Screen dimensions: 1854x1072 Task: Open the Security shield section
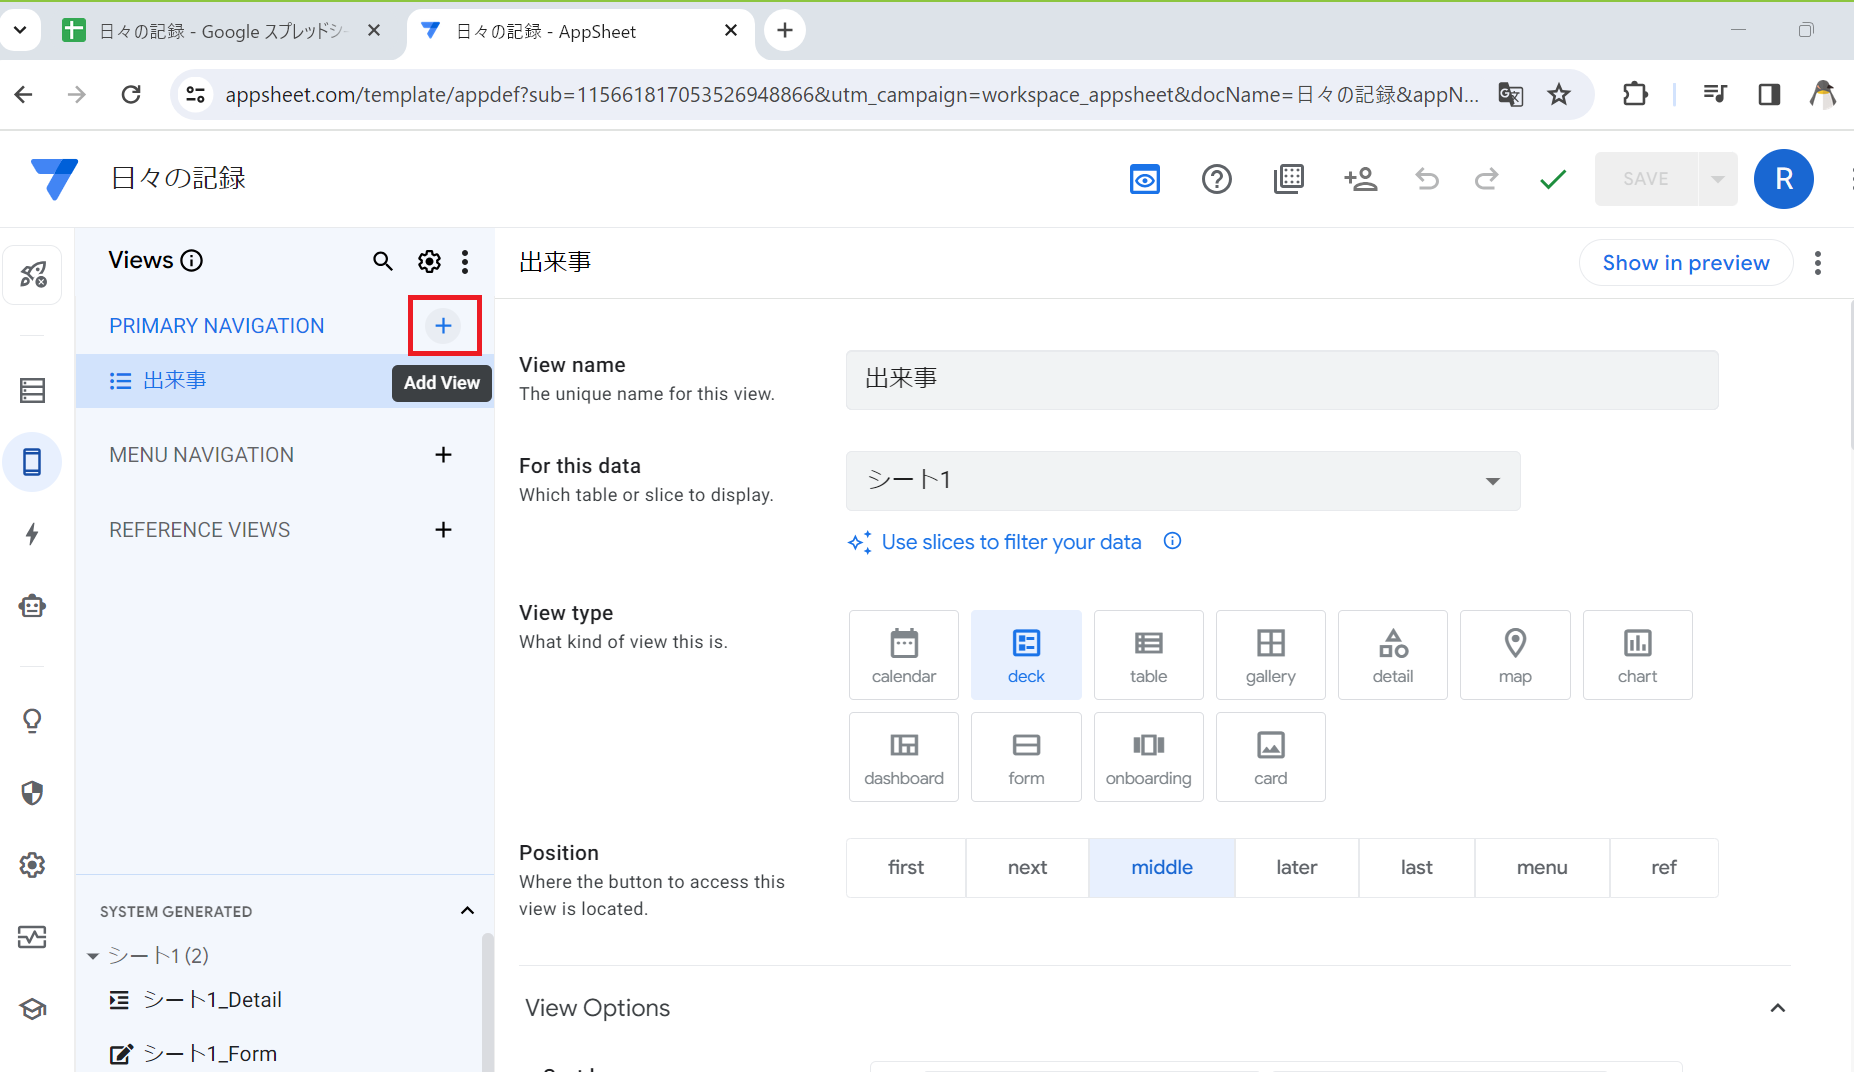pos(33,793)
